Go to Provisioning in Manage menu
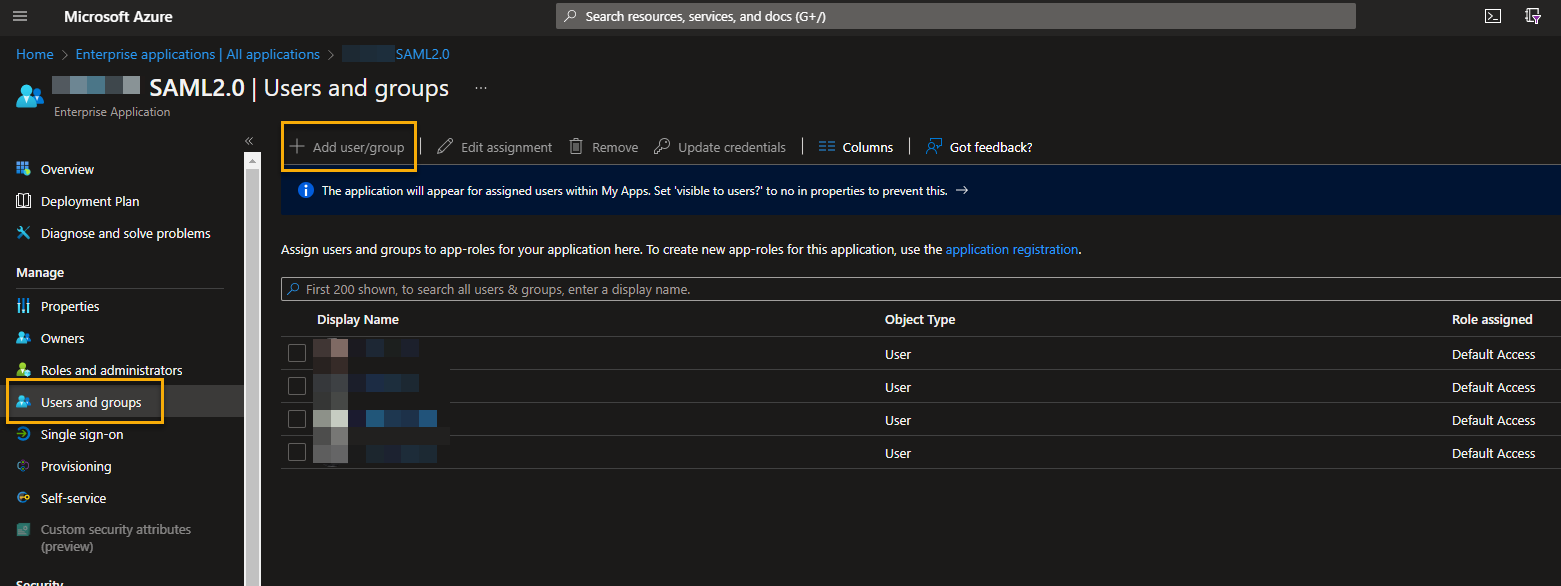The image size is (1561, 586). tap(76, 466)
